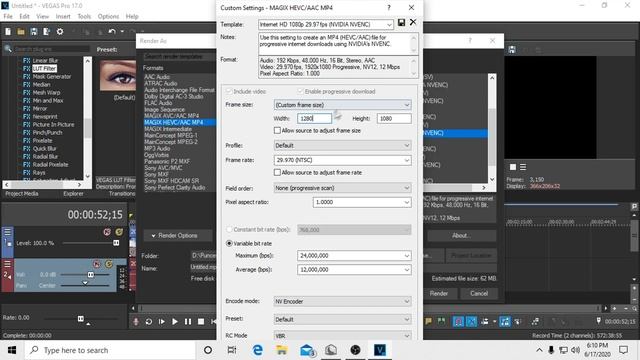The height and width of the screenshot is (360, 640).
Task: Click Cancel in the Render As dialog
Action: [478, 293]
